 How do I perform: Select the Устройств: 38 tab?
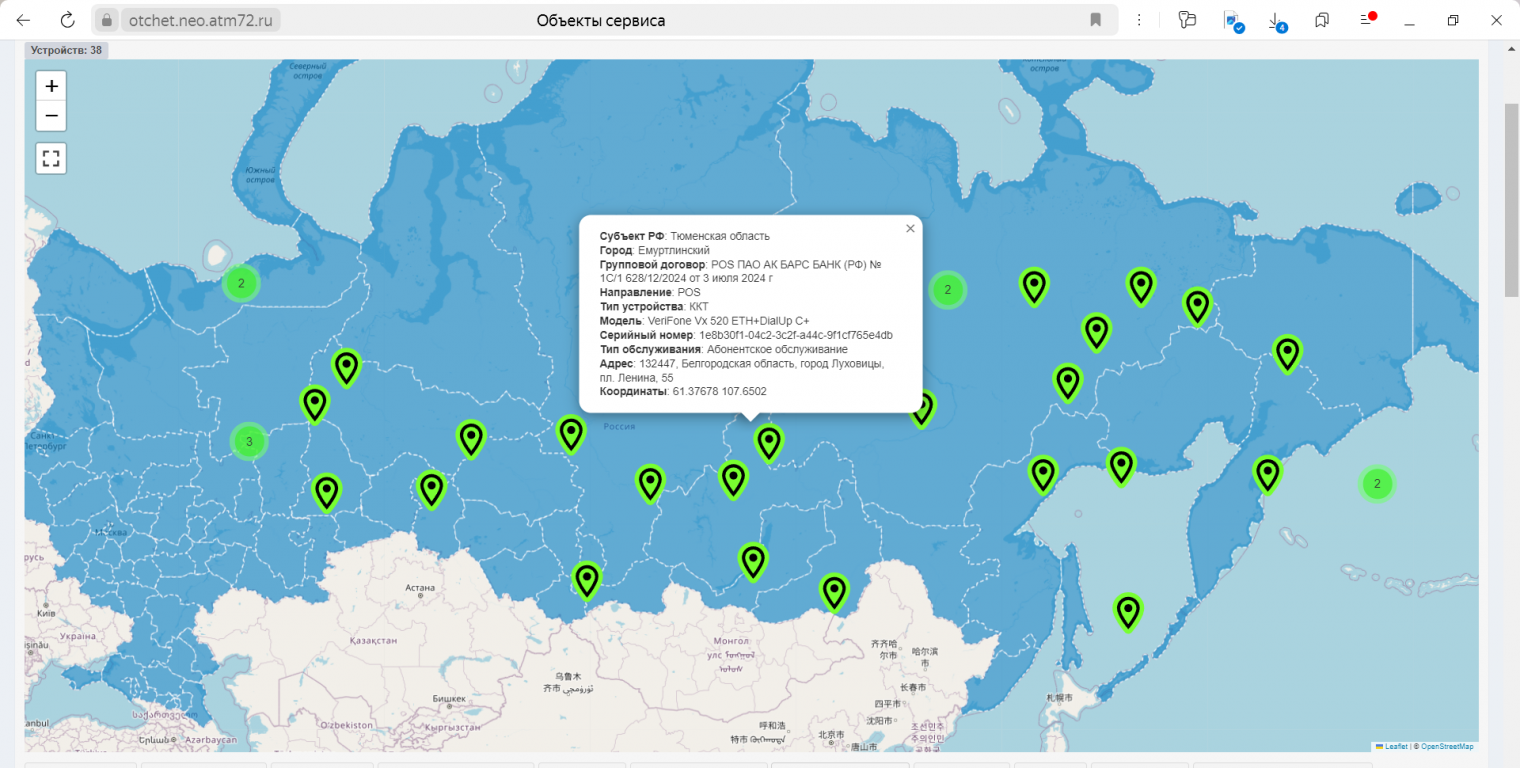coord(66,50)
